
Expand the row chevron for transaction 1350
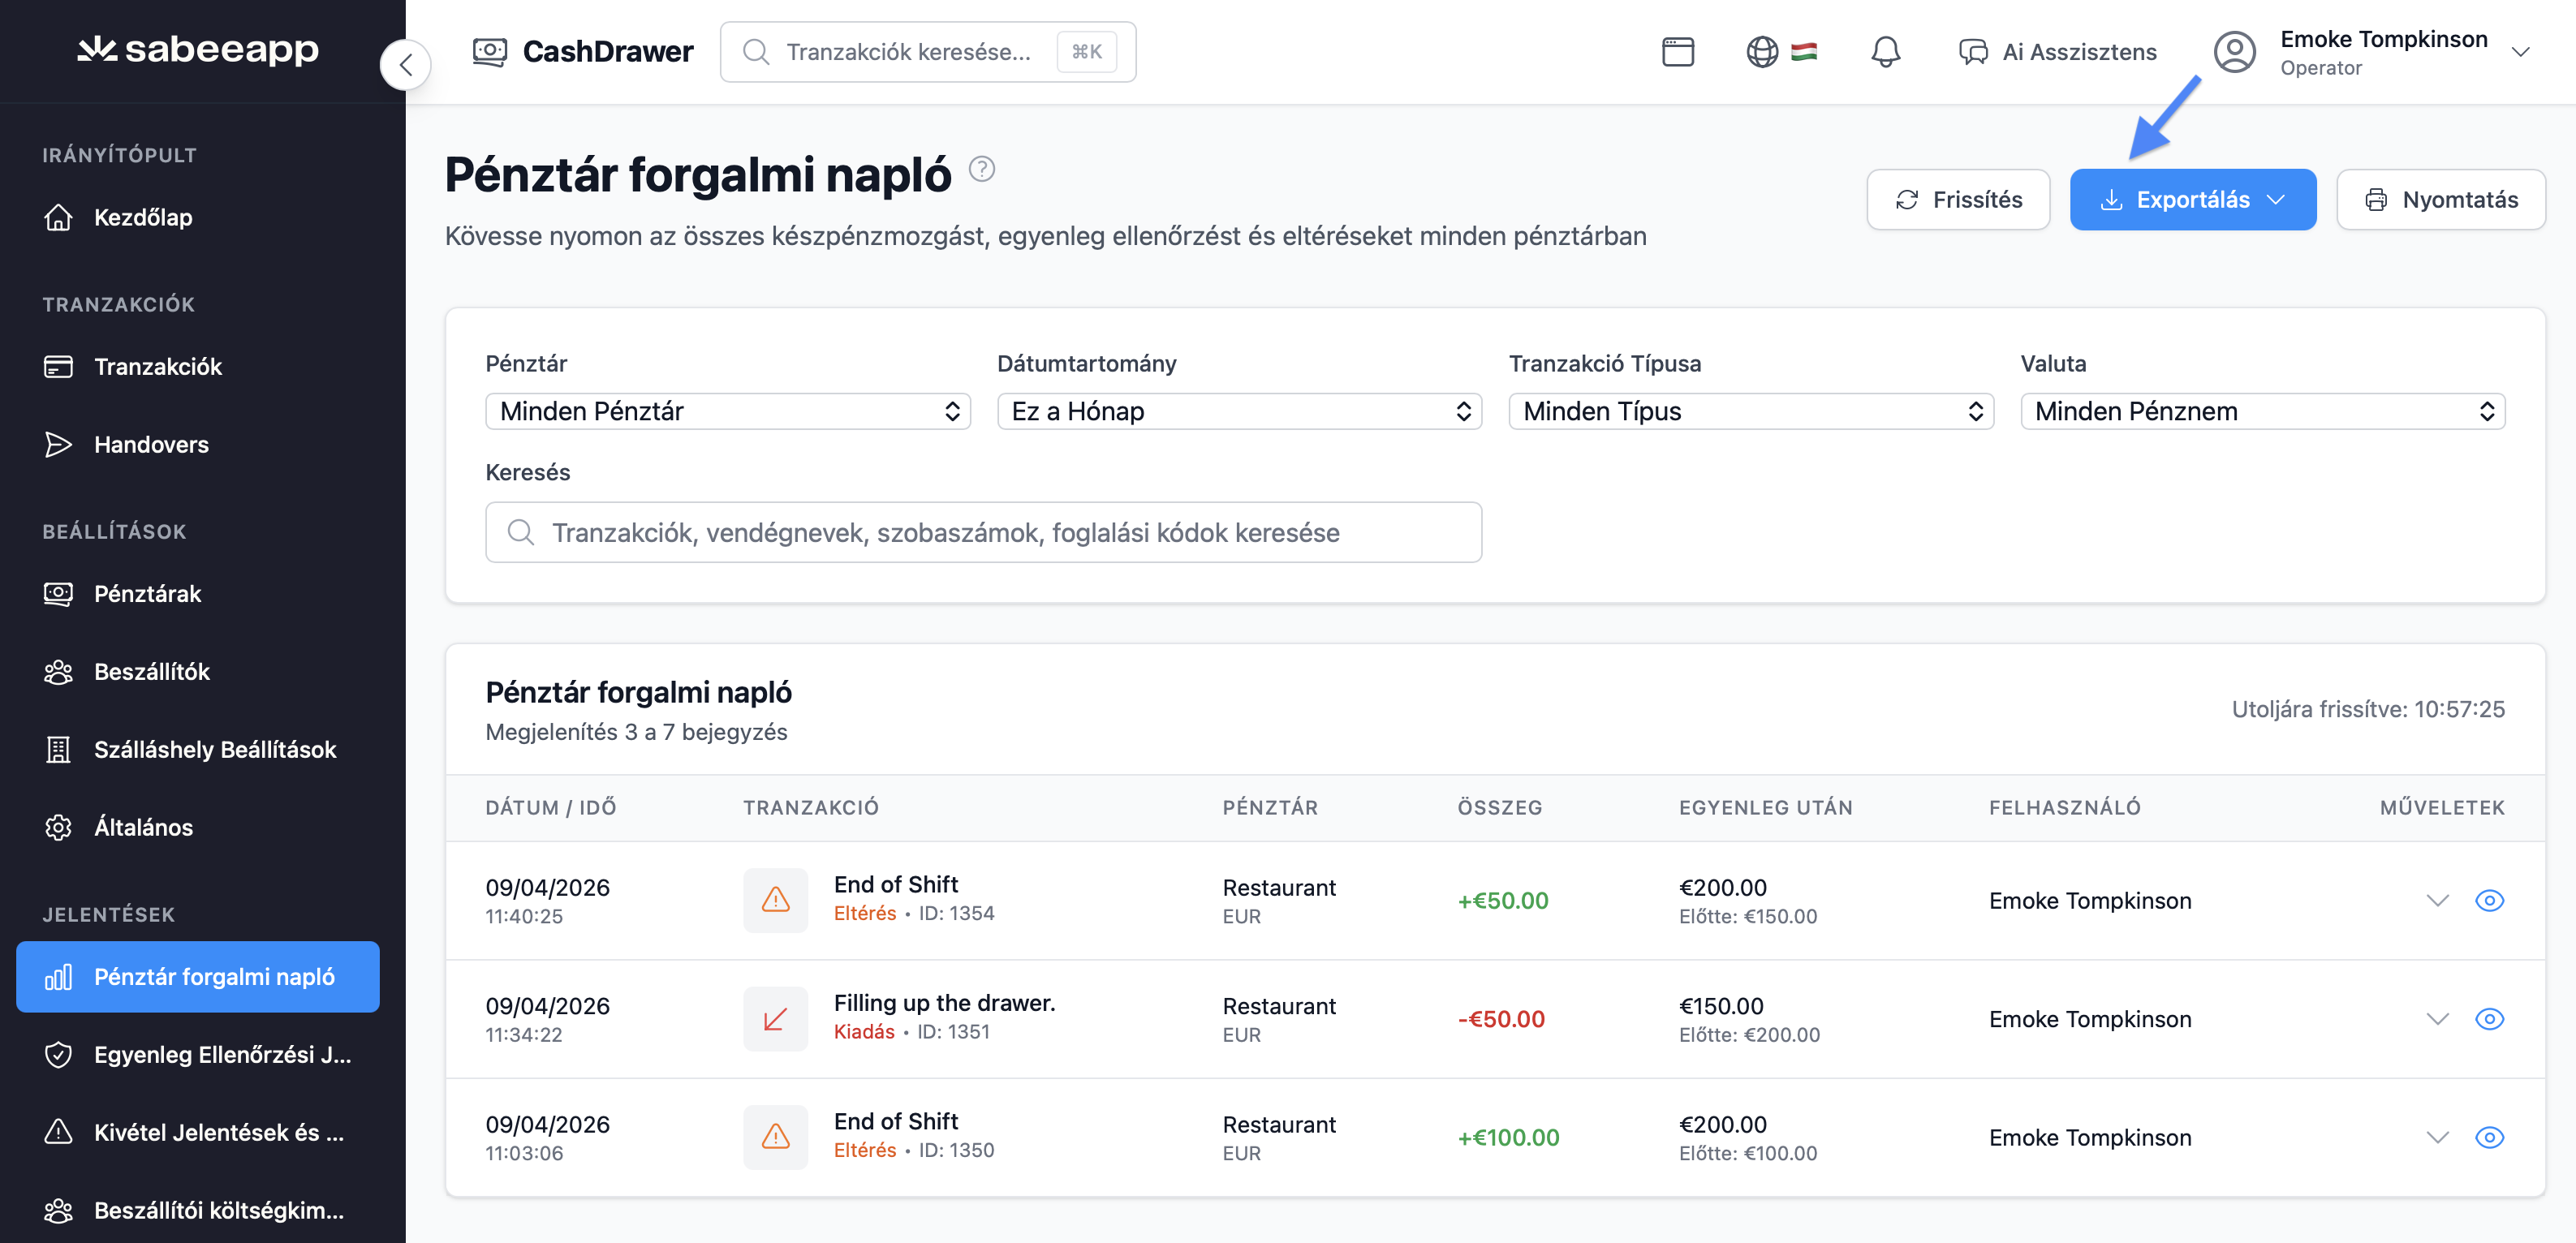[2437, 1137]
